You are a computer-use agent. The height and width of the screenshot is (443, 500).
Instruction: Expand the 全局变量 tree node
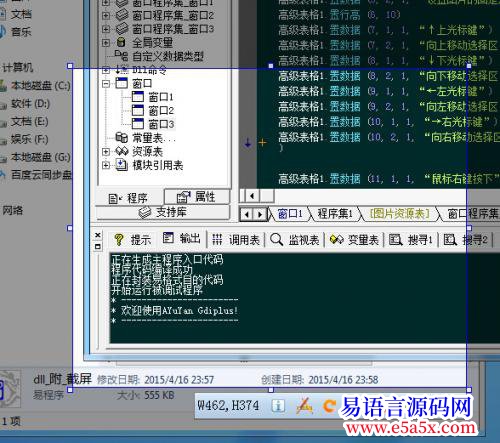point(106,42)
